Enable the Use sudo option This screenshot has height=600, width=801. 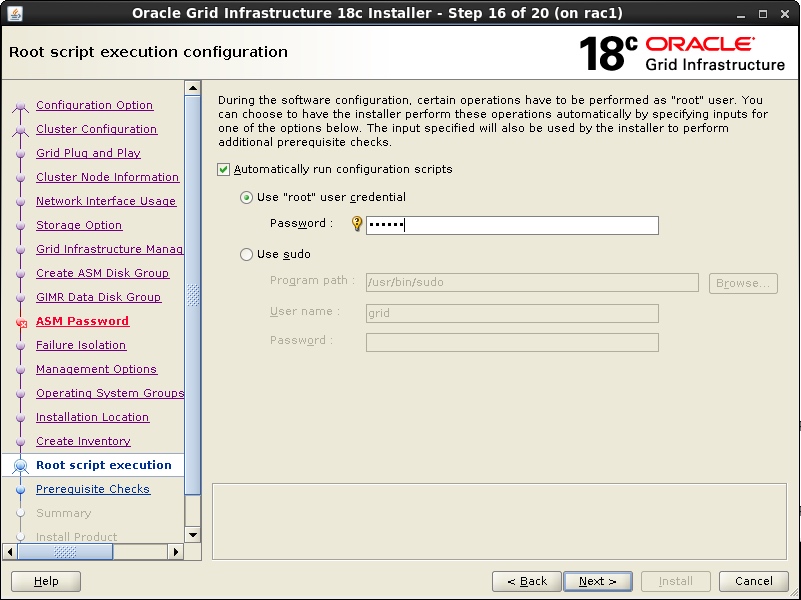246,254
